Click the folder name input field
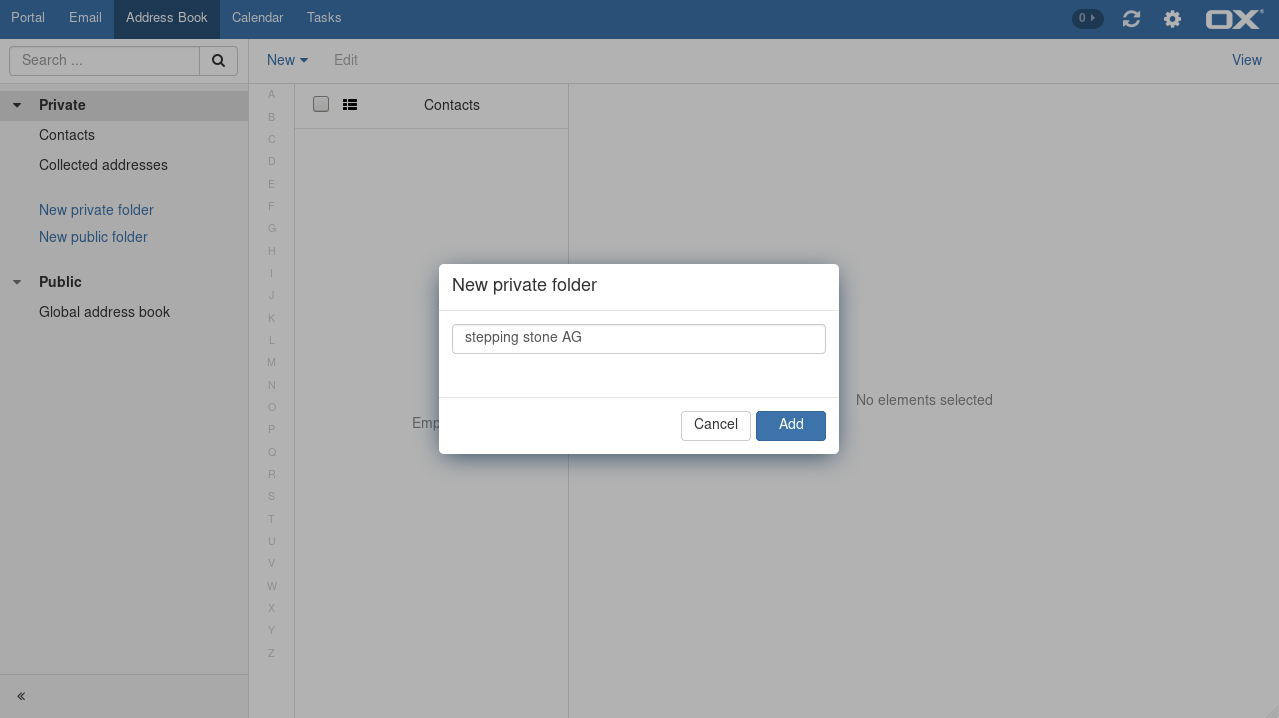1279x718 pixels. pos(638,338)
